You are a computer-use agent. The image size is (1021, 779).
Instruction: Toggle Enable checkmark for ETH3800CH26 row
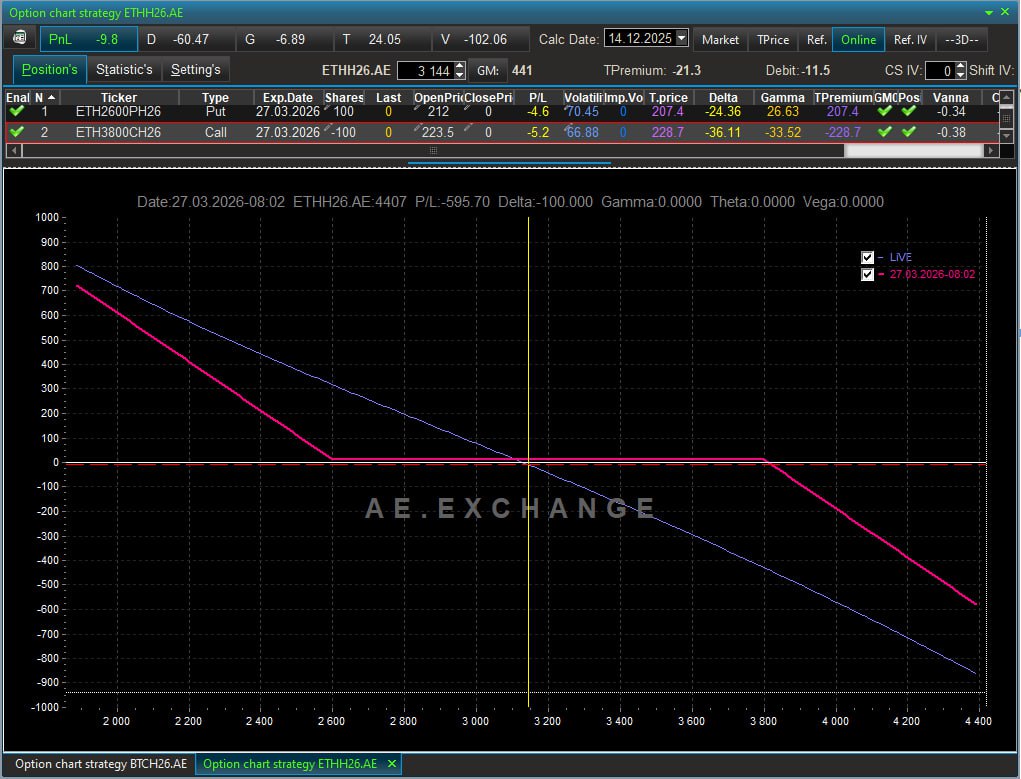[x=17, y=132]
